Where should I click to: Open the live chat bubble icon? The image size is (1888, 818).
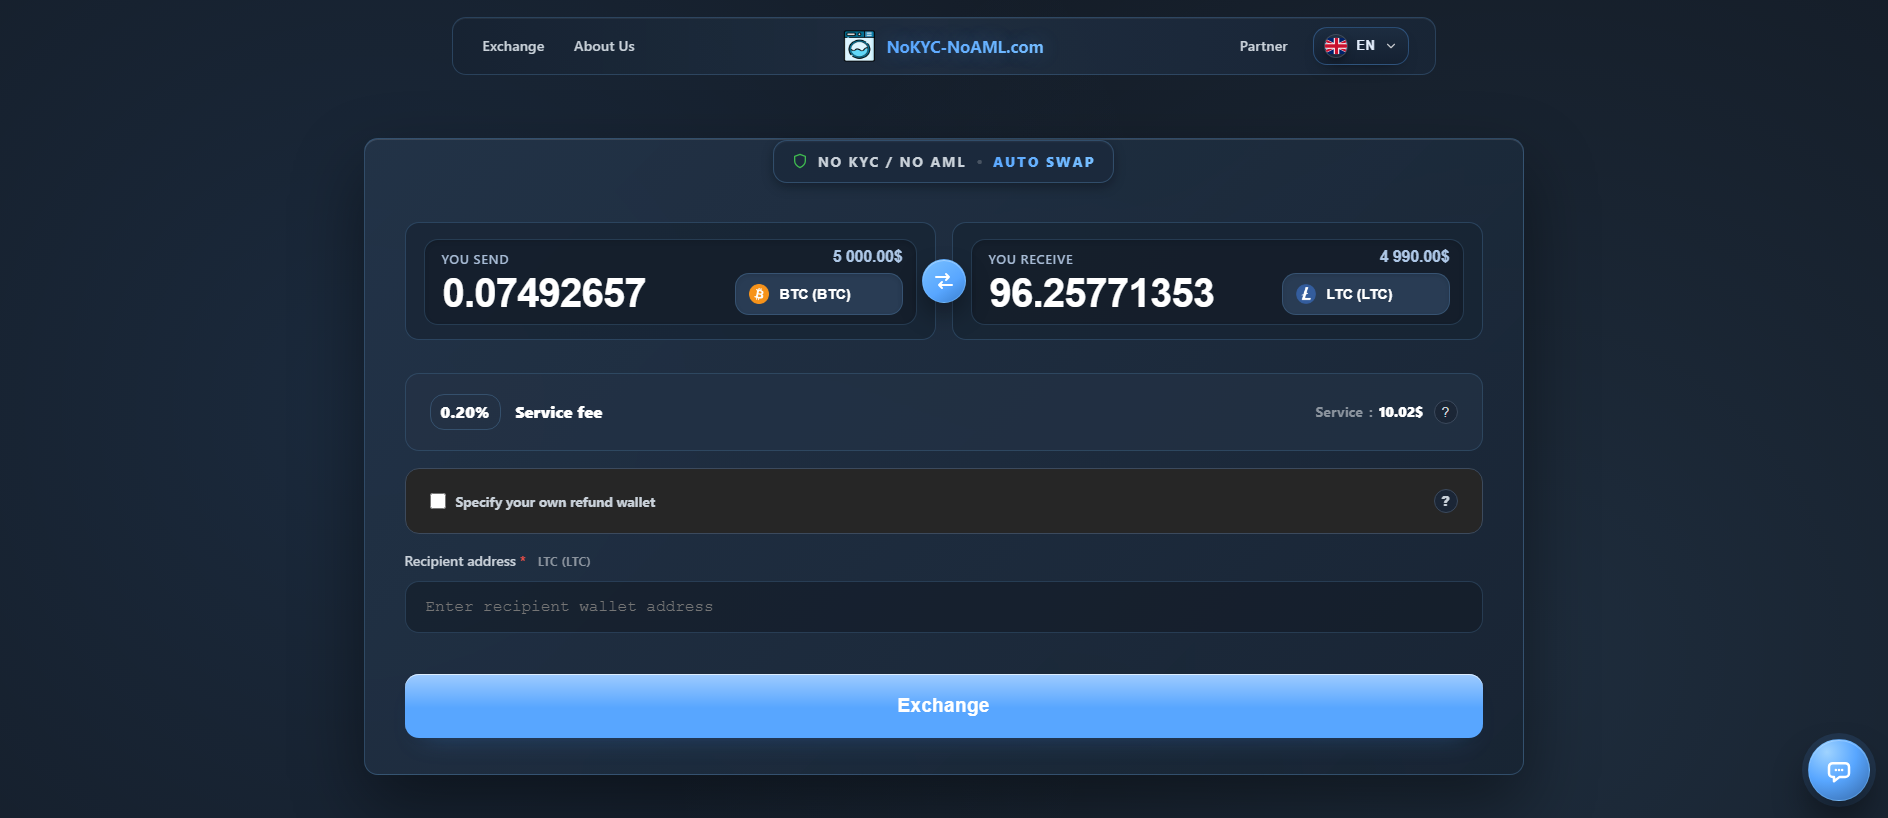click(x=1838, y=770)
